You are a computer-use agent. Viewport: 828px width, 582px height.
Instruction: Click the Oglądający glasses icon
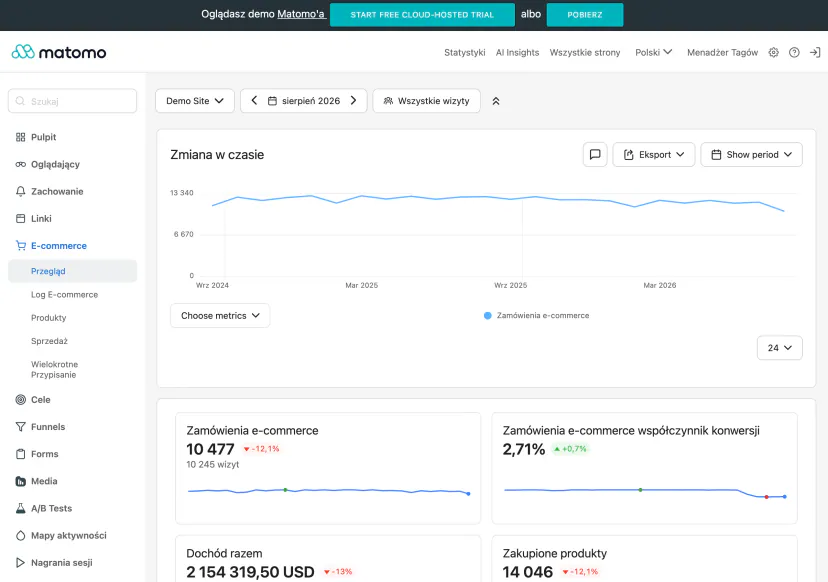[x=21, y=164]
